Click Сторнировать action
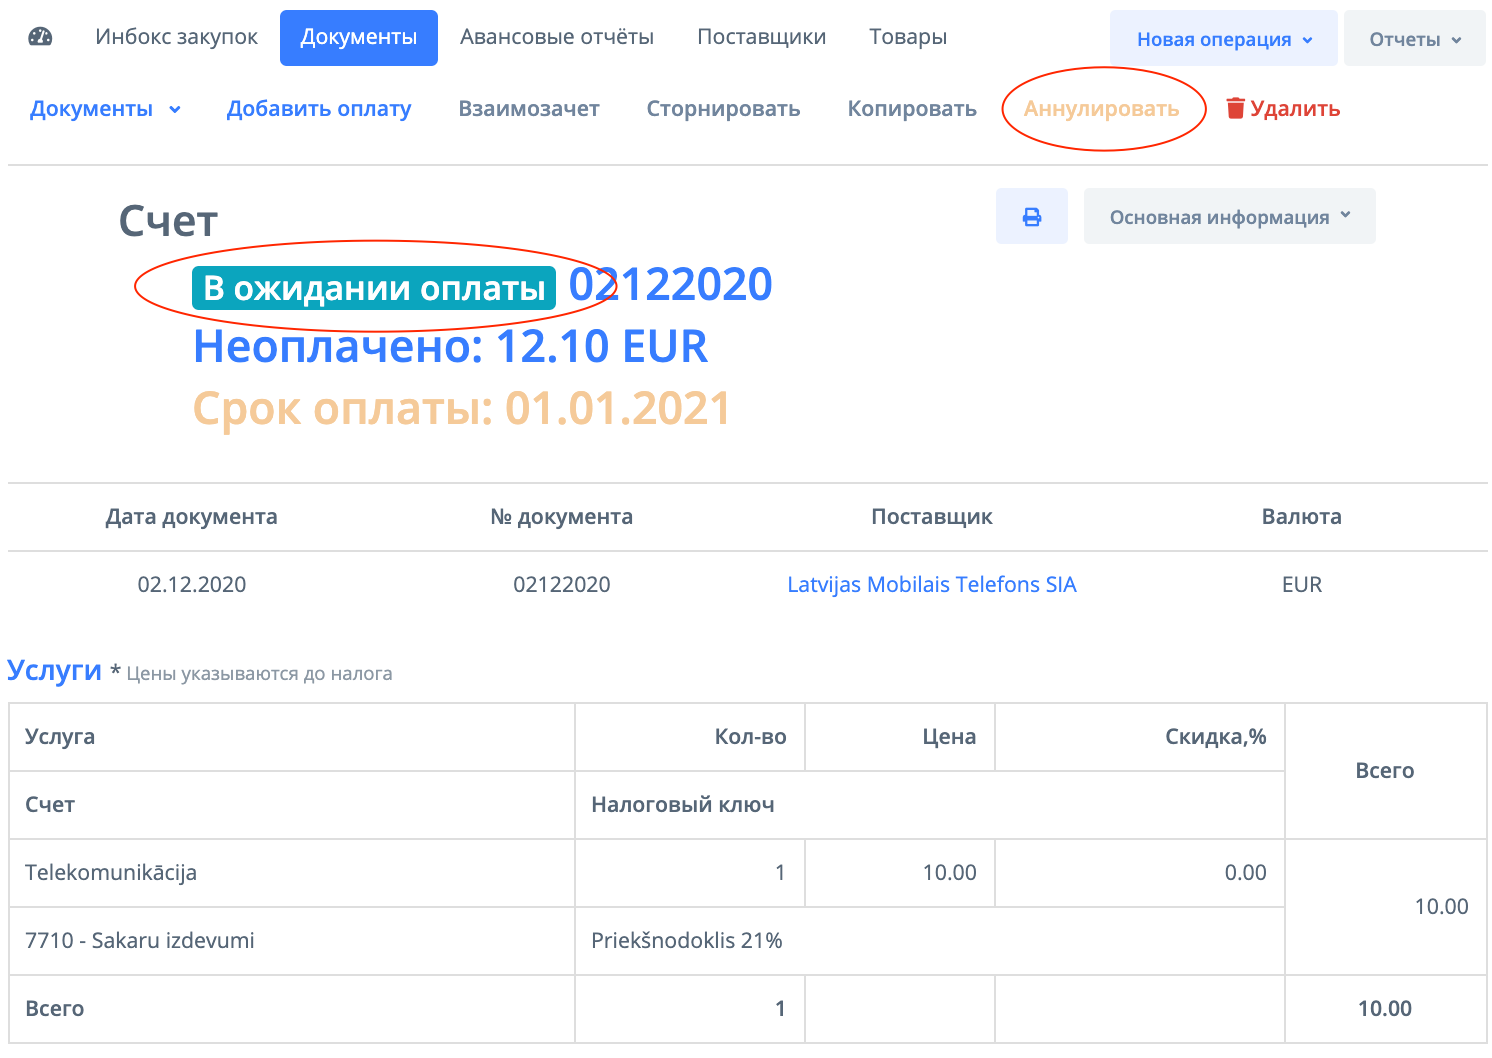Viewport: 1492px width, 1058px height. (724, 109)
